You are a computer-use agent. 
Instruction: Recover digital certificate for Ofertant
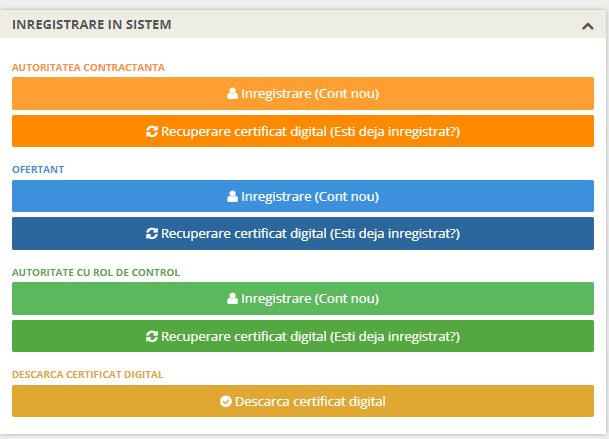[303, 233]
